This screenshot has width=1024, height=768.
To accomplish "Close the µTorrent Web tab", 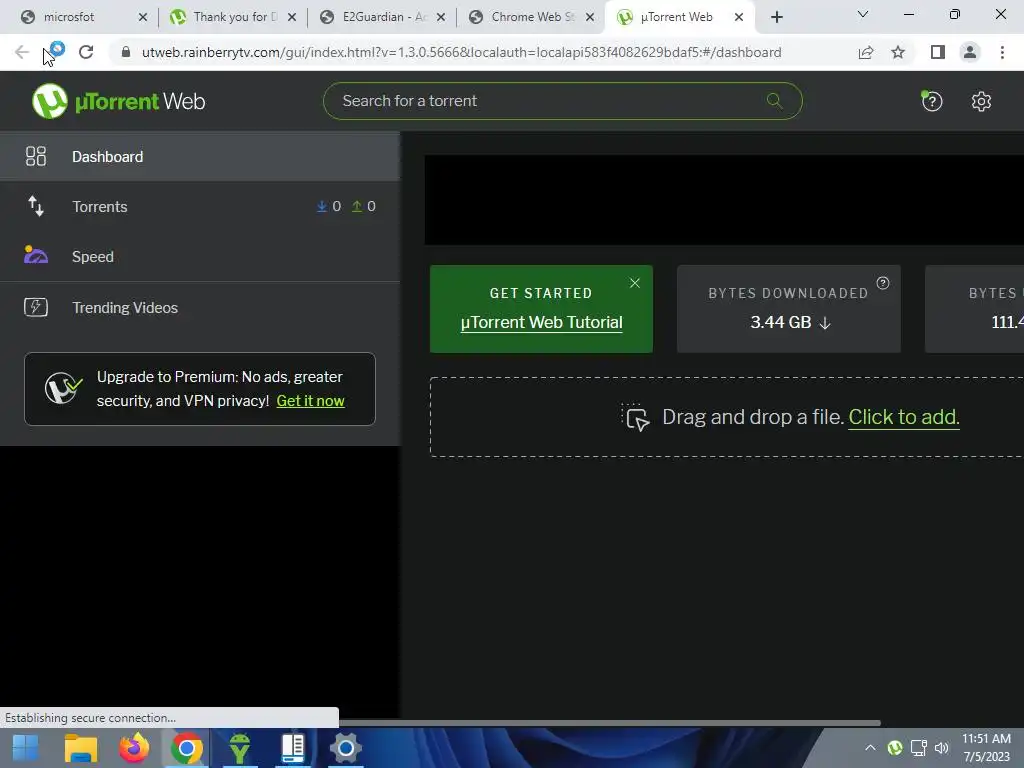I will (x=739, y=17).
